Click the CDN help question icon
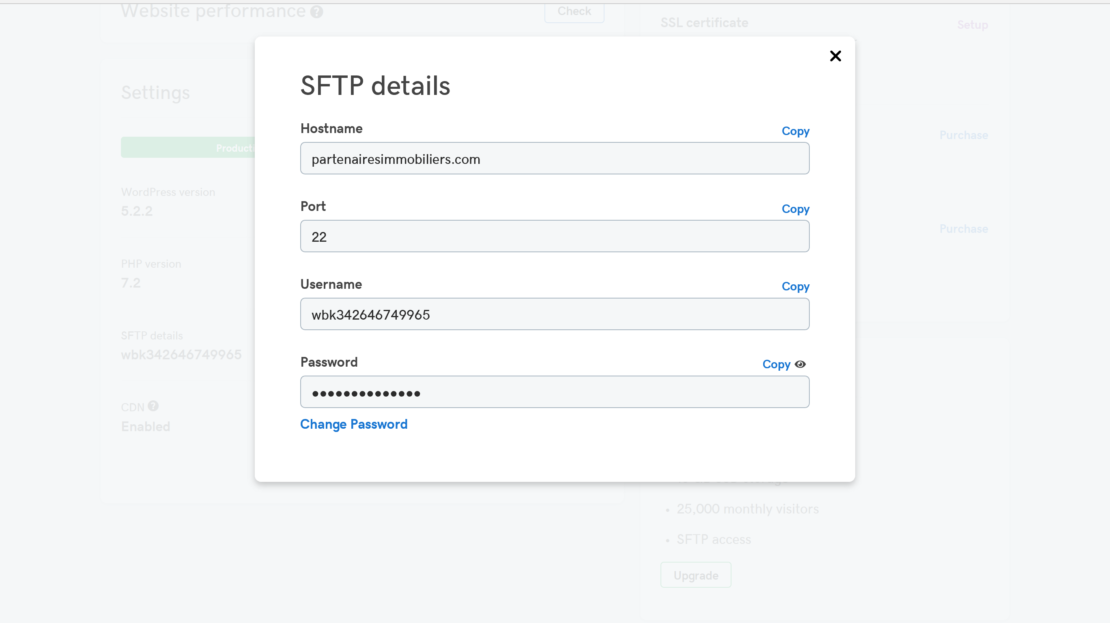This screenshot has height=623, width=1110. pyautogui.click(x=153, y=406)
